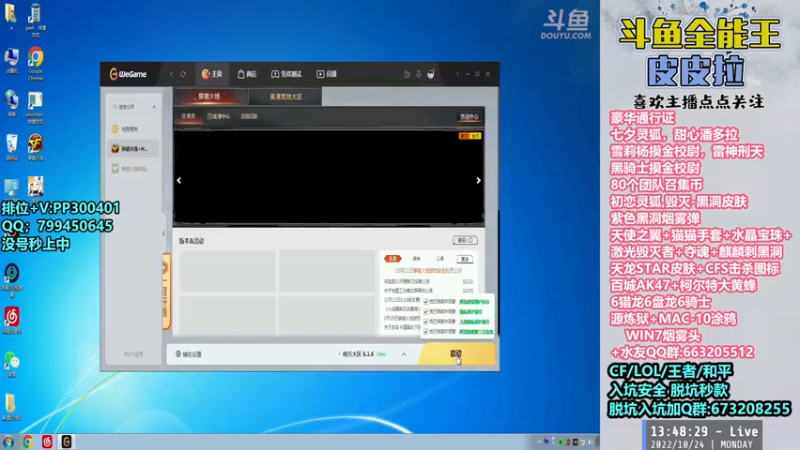800x450 pixels.
Task: Open the 先锋测试 tab
Action: (286, 74)
